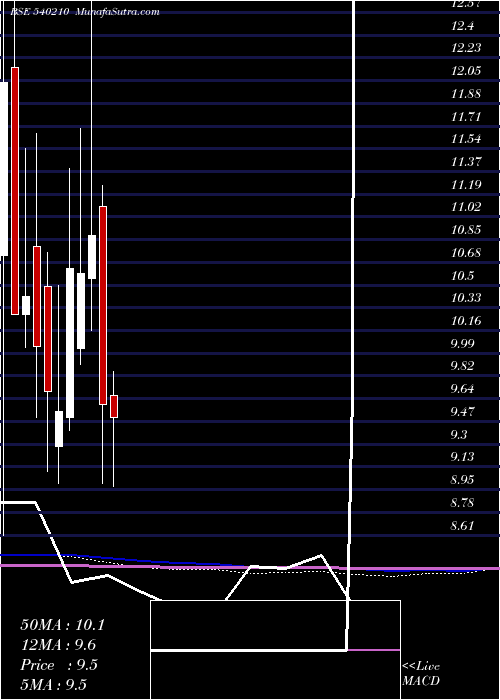Click the MunafaSutra.com watermark text

point(117,12)
